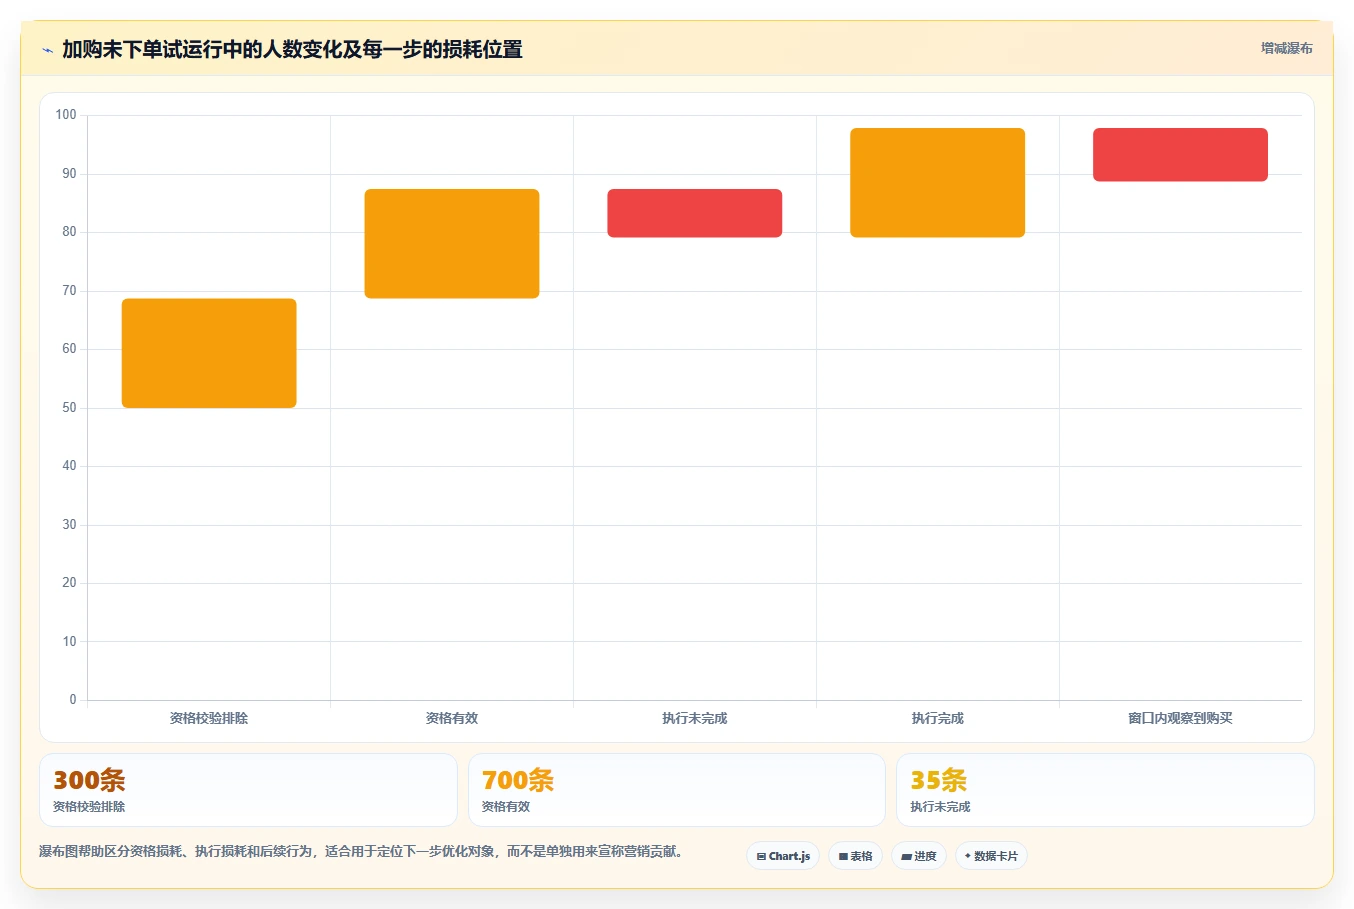Click the y-axis value 0

point(73,700)
